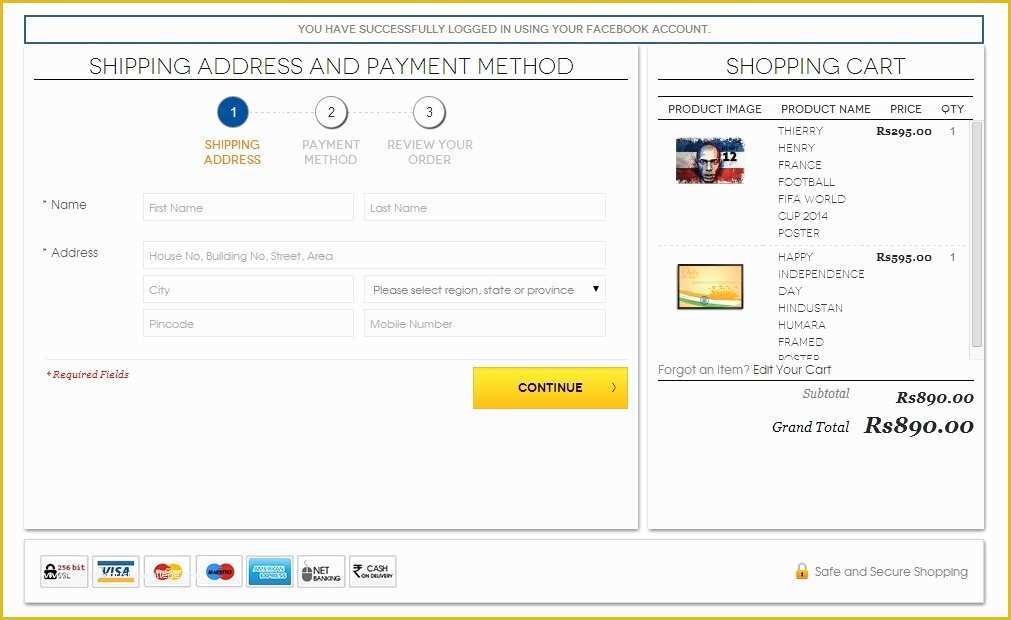Click the Rs295.00 price
Screen dimensions: 1011x620
coord(903,131)
